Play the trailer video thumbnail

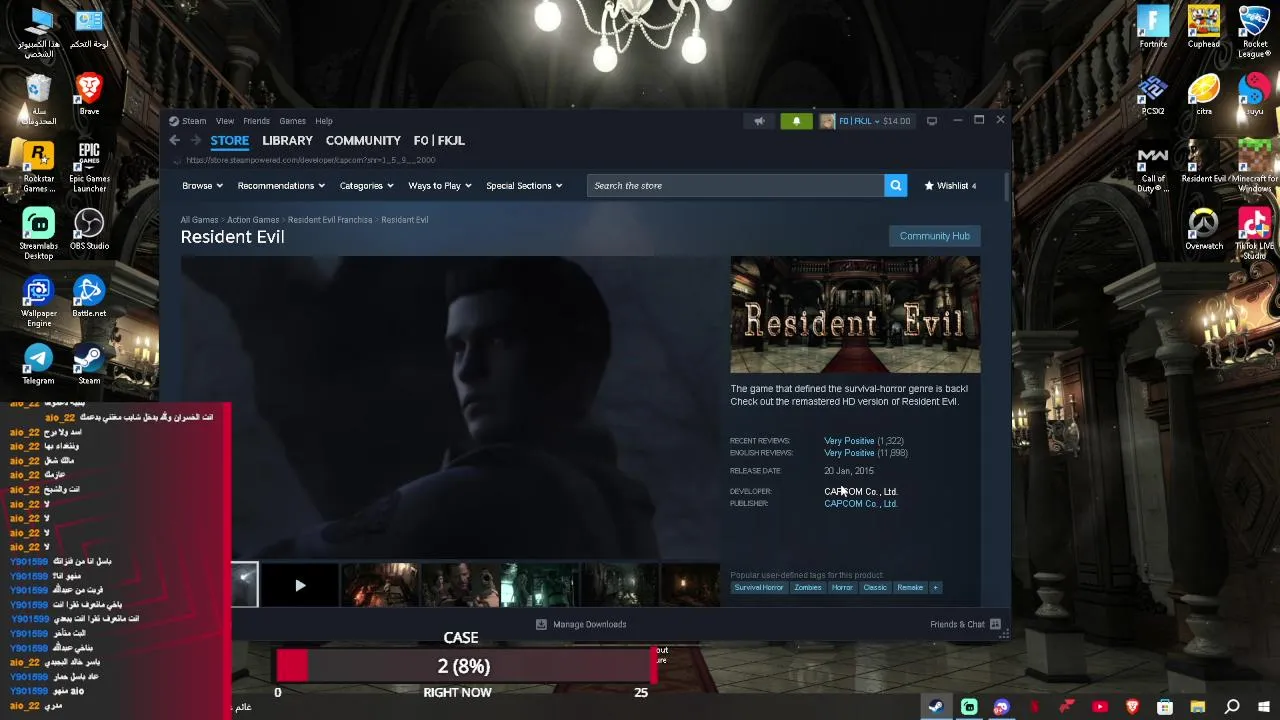299,585
